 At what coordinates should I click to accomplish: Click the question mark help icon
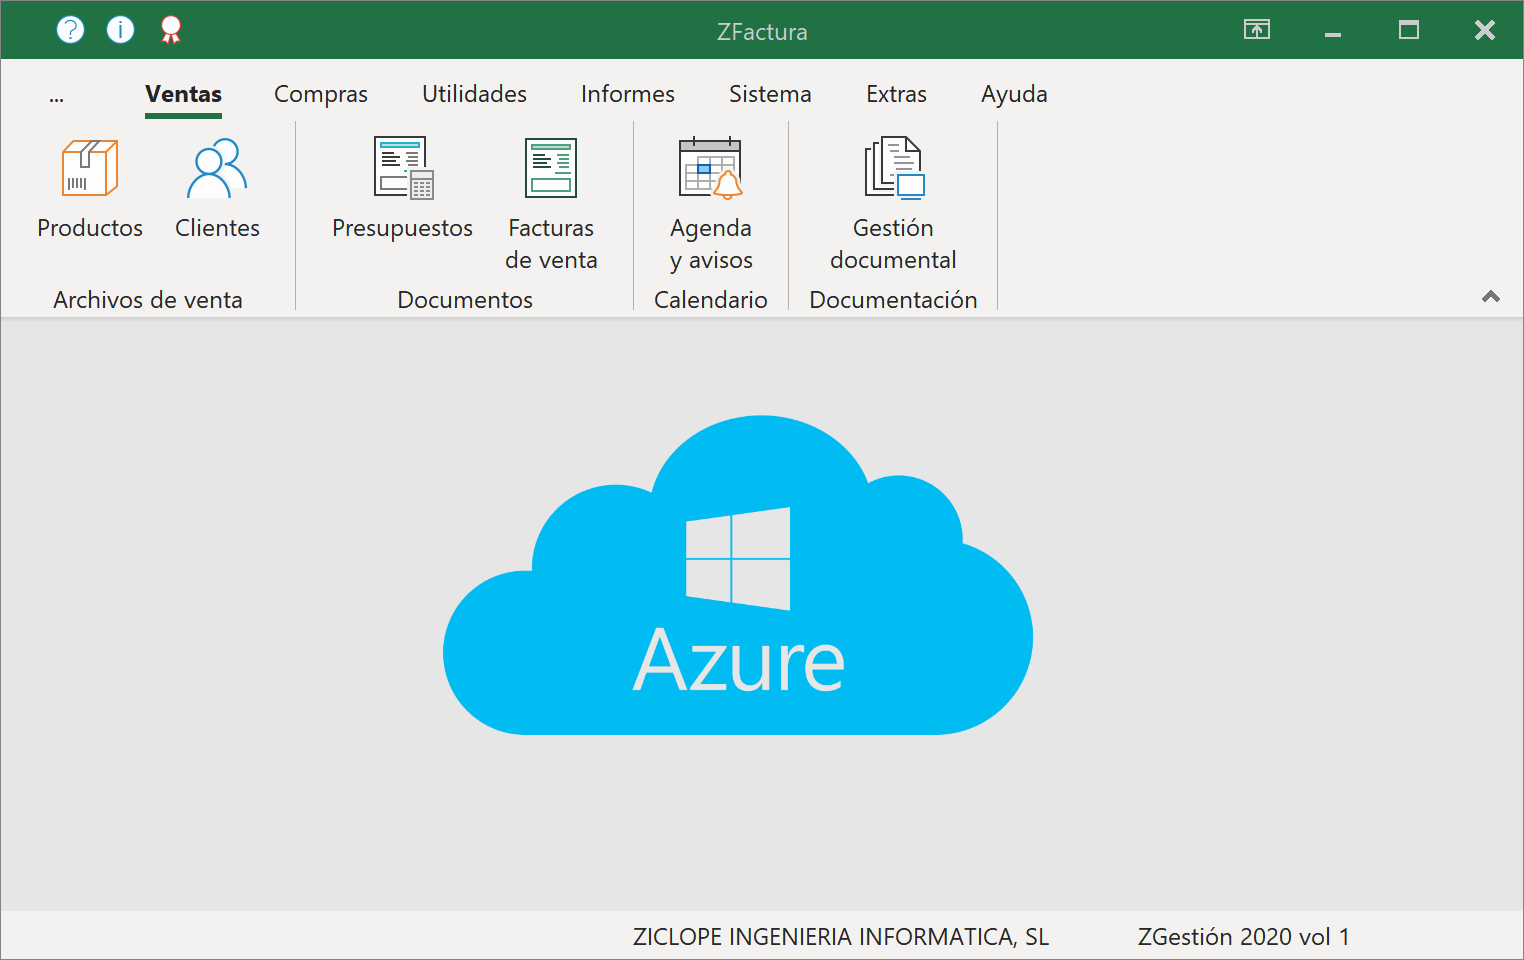pos(70,30)
